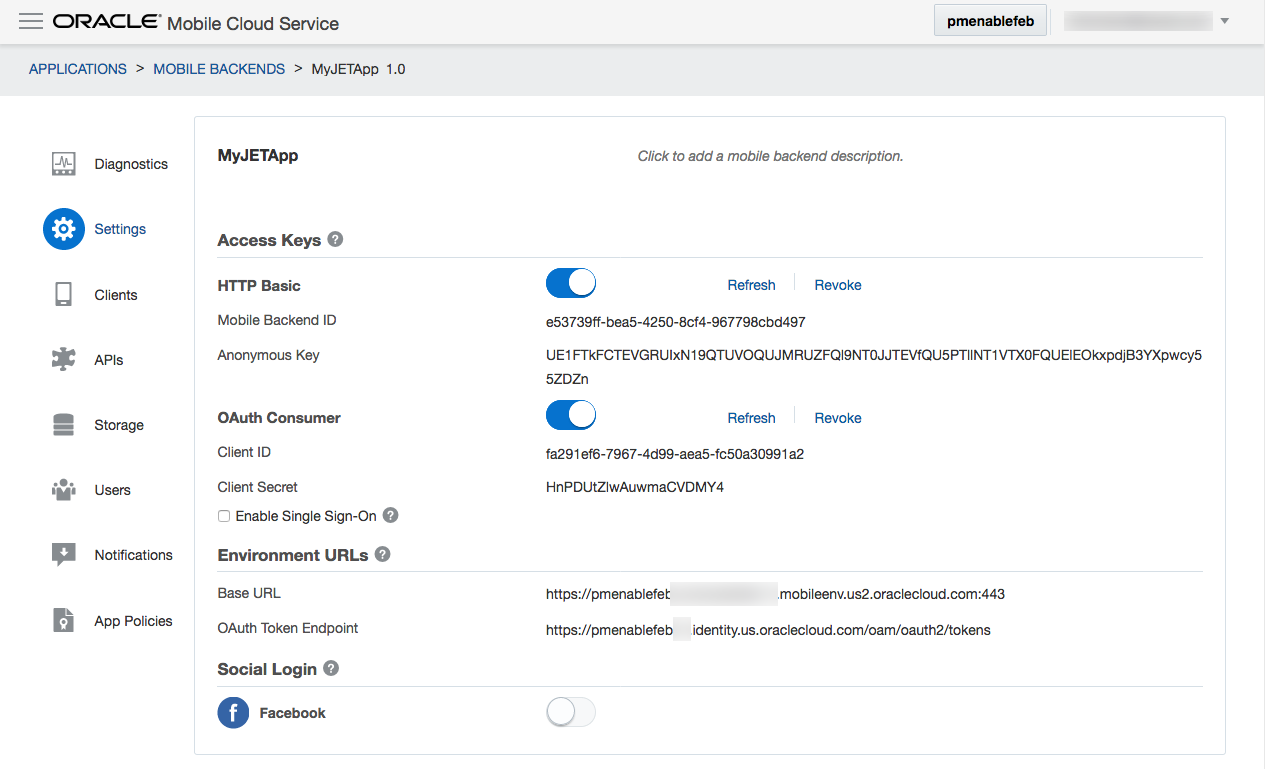Check the Enable Single Sign-On checkbox

coord(224,516)
